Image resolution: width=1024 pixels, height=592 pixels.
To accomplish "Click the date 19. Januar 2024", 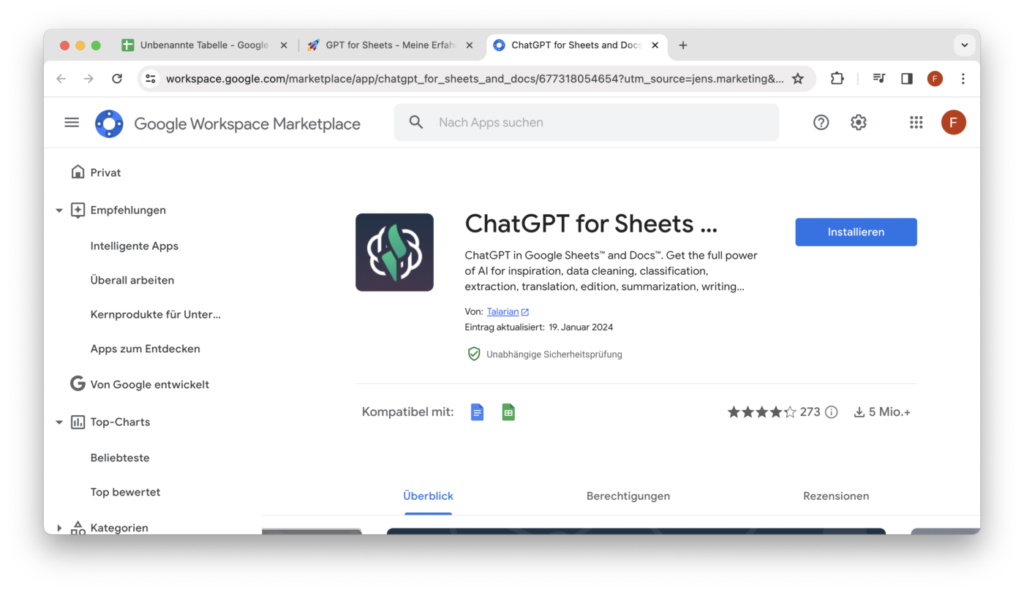I will click(581, 327).
